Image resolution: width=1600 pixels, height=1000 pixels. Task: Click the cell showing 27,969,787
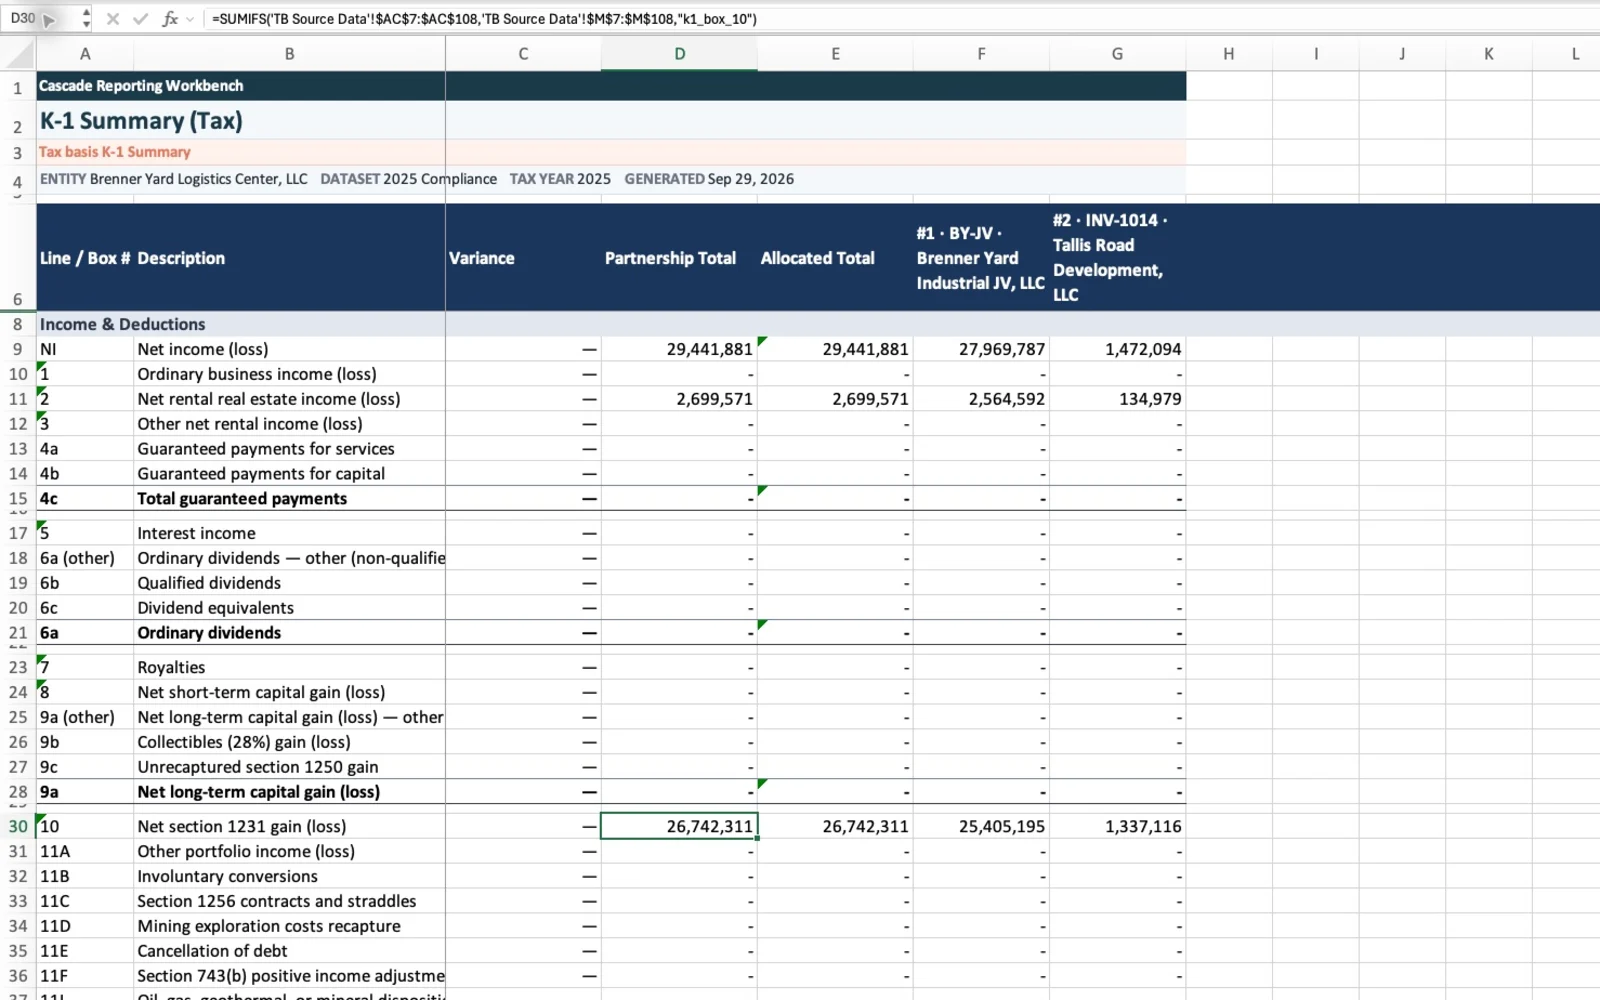[981, 349]
